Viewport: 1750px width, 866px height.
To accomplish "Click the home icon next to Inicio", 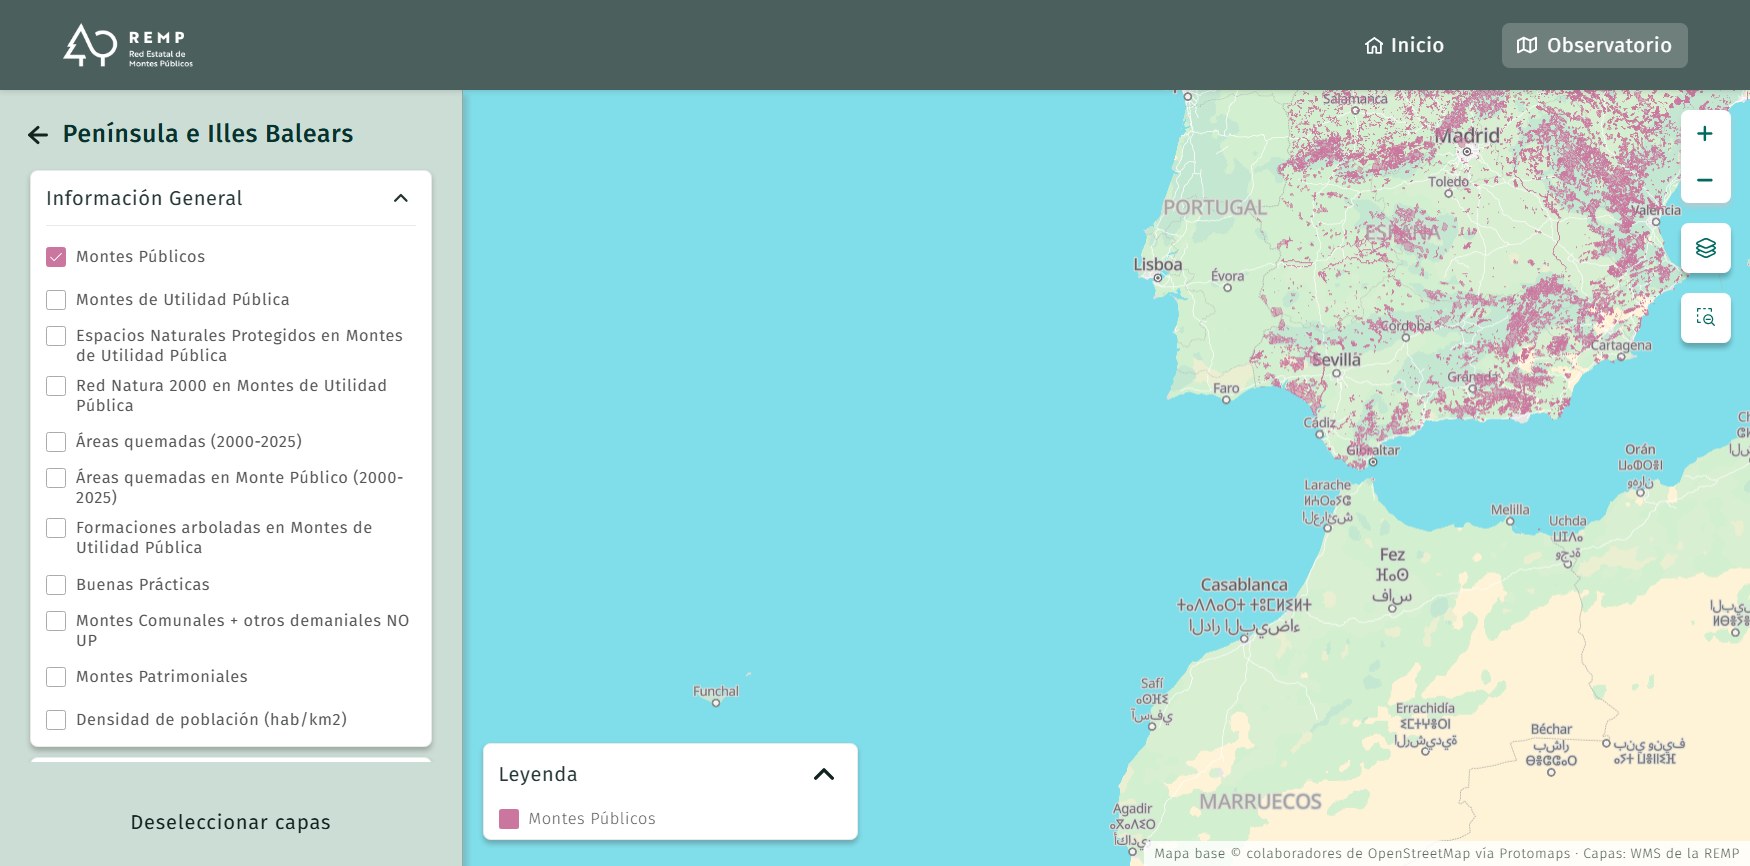I will coord(1374,46).
